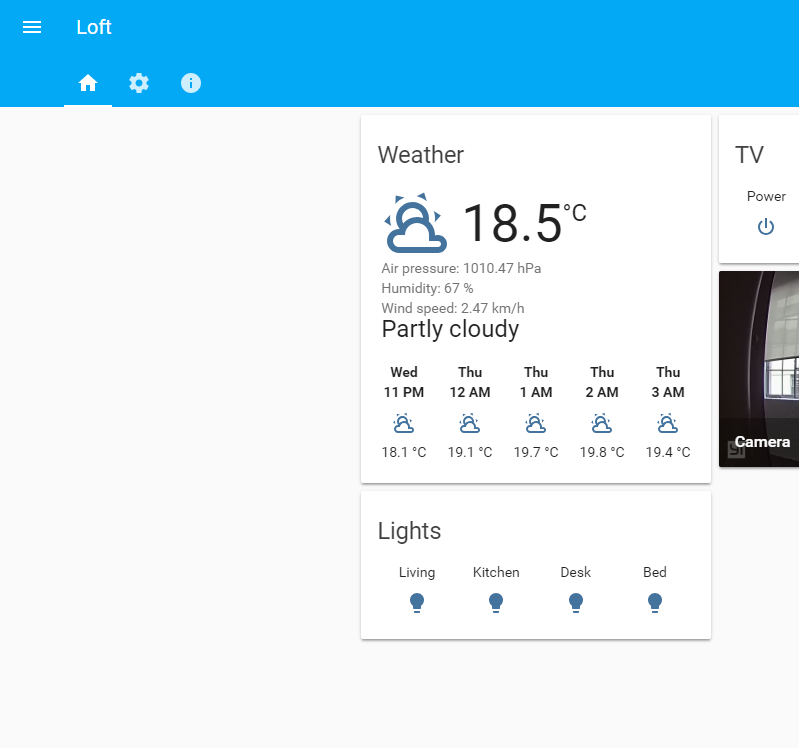Toggle the TV Power button
Screen dimensions: 799x748
click(765, 226)
